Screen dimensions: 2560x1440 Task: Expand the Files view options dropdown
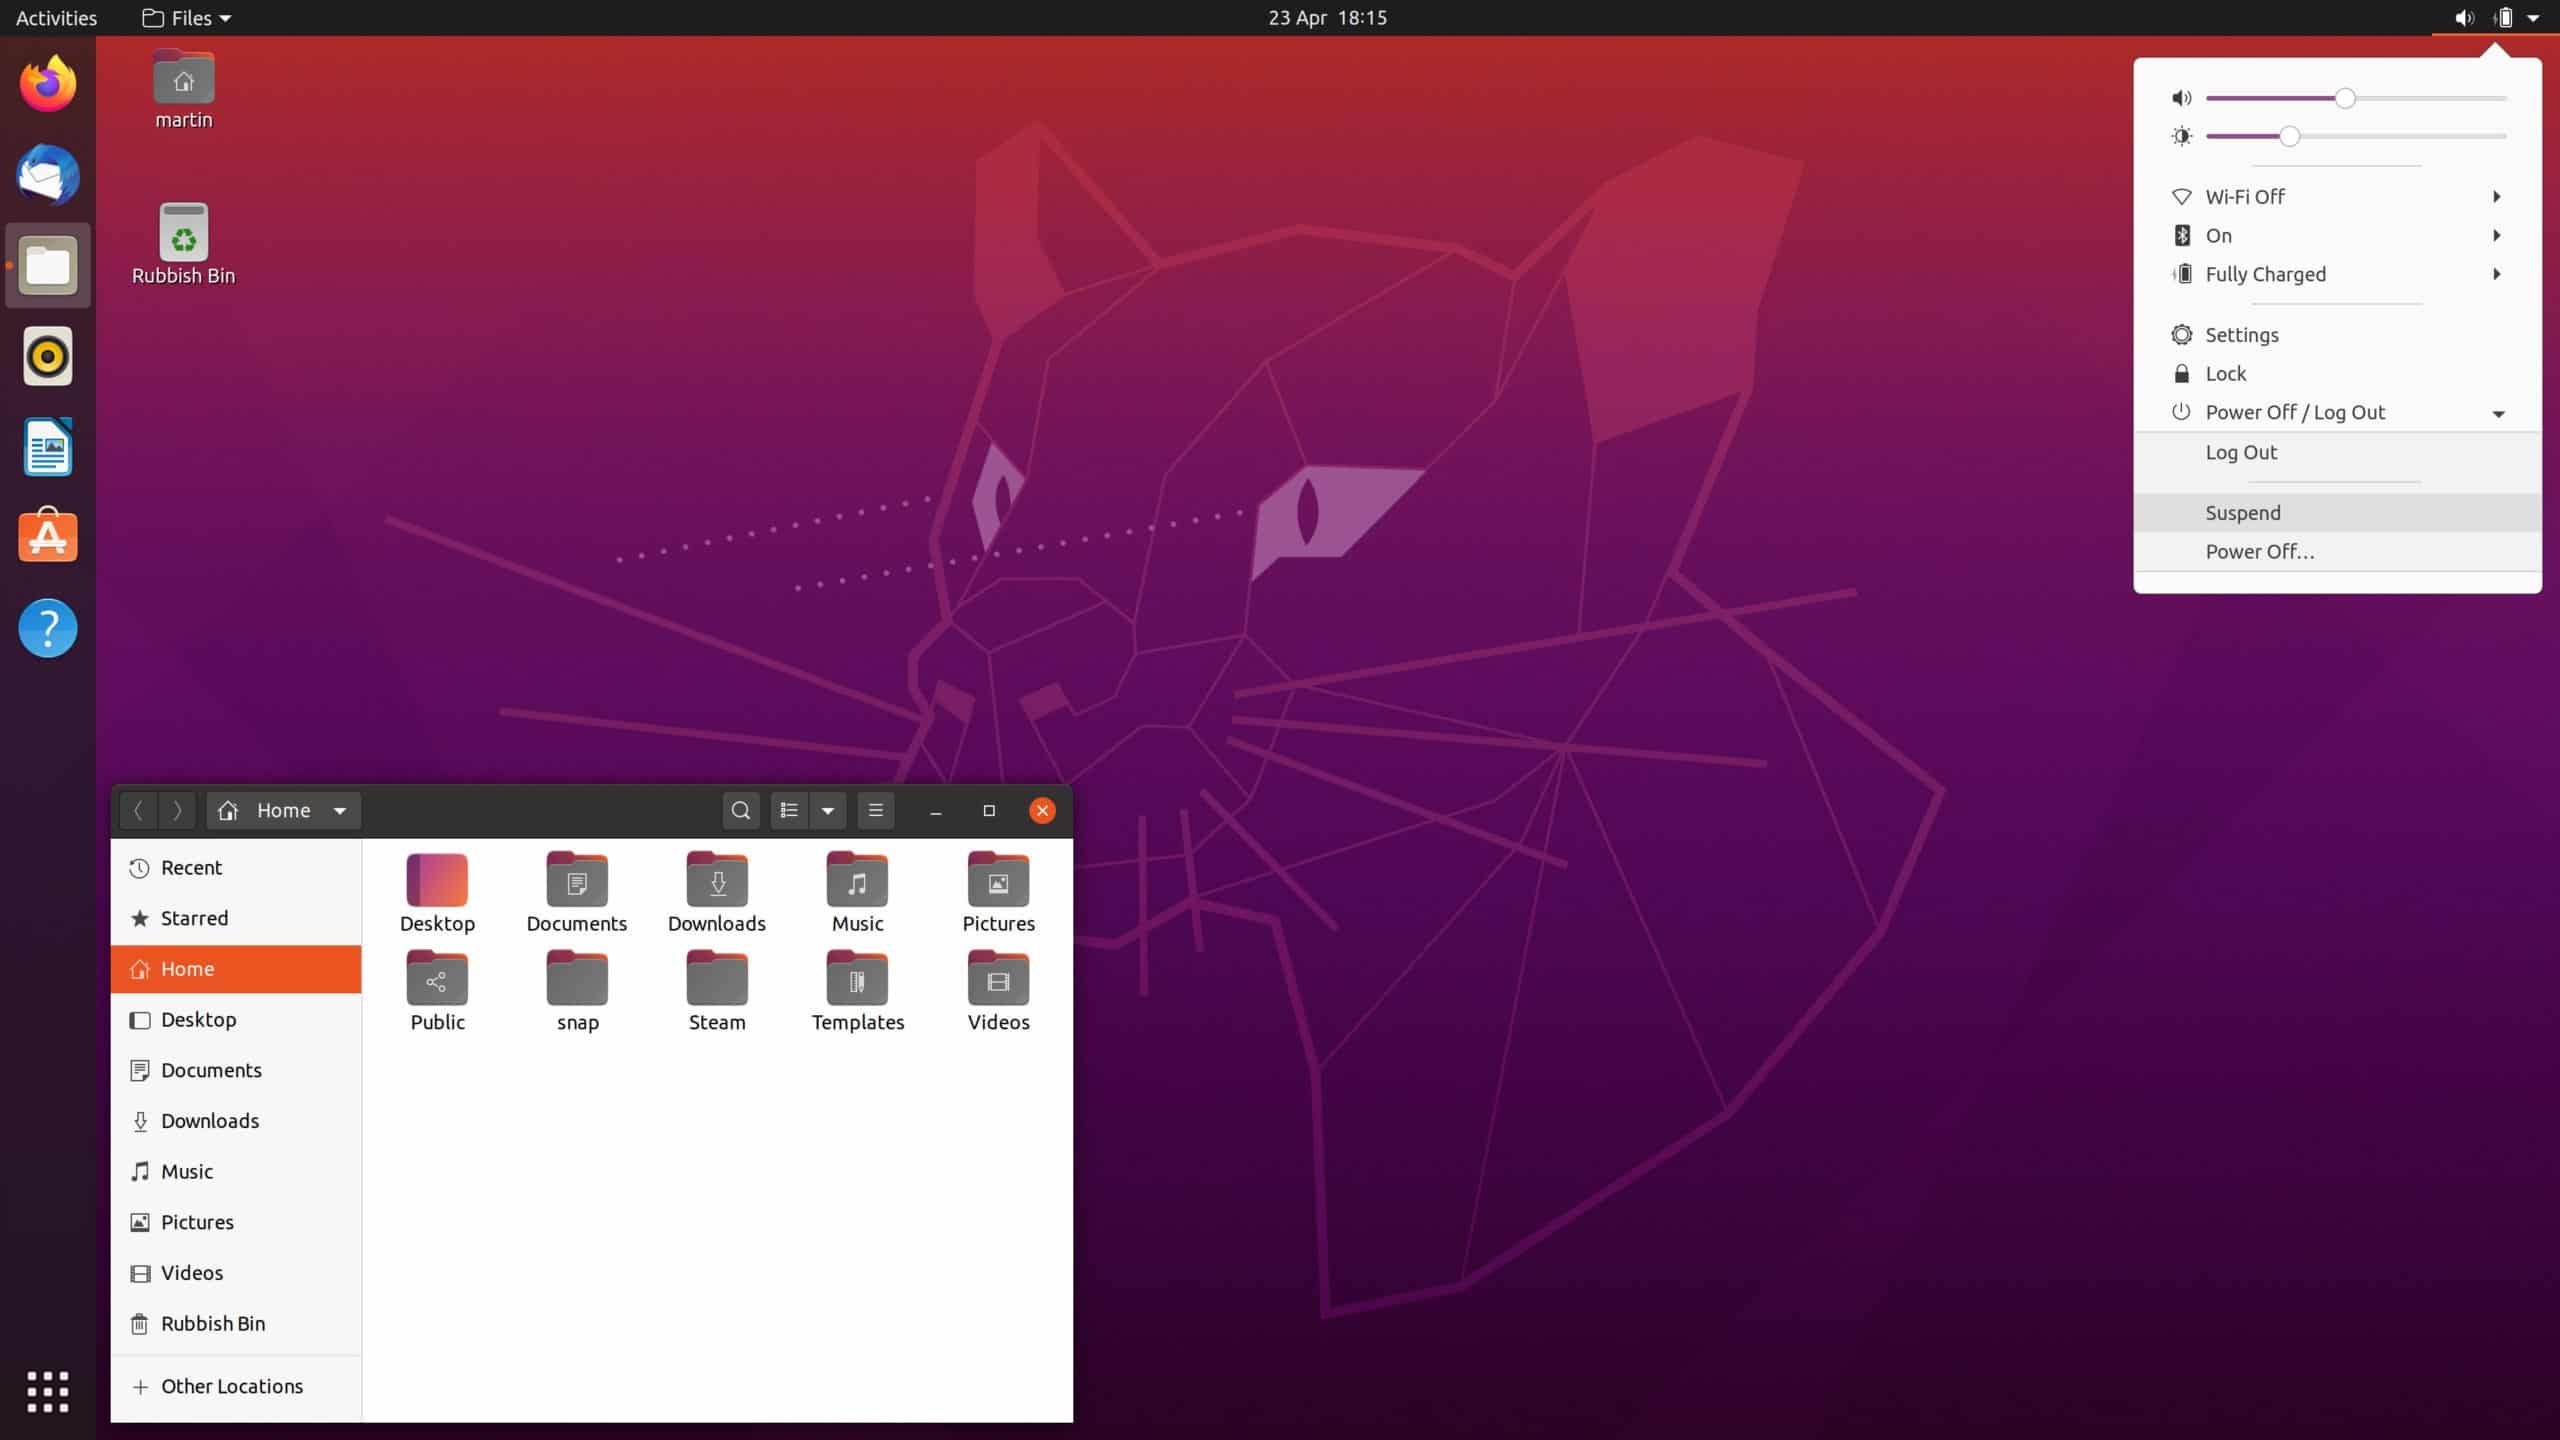click(x=826, y=811)
